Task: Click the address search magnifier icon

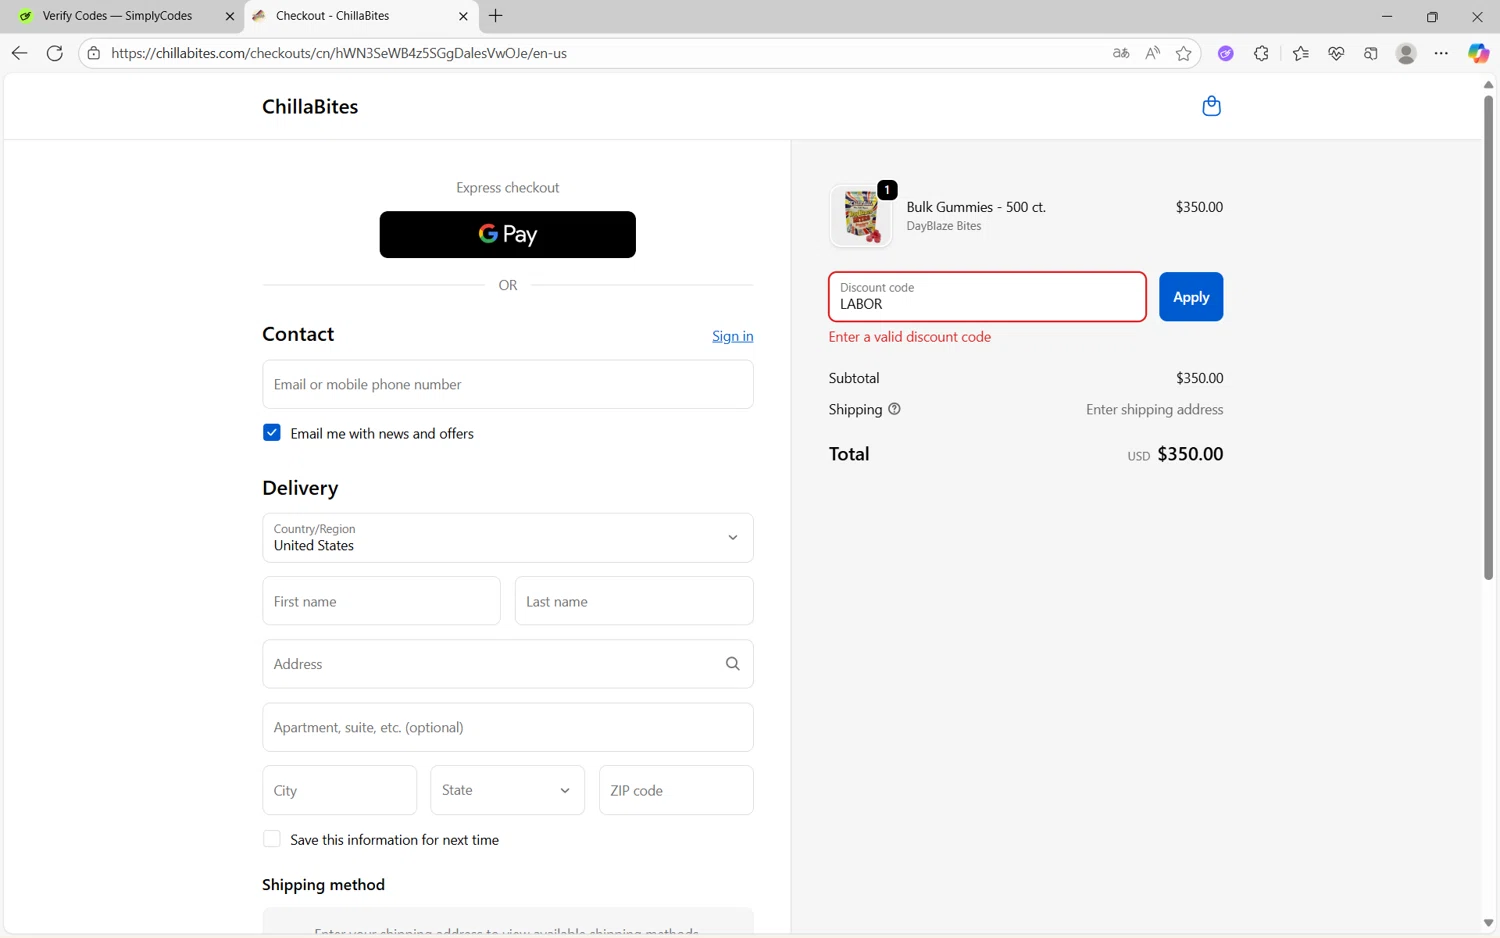Action: click(x=733, y=664)
